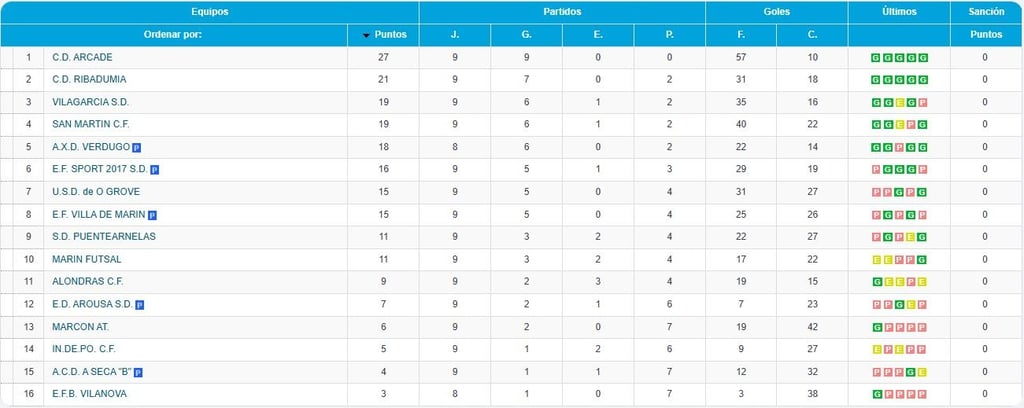Click the blue P icon beside A.C.D. A SECA "B"
This screenshot has width=1024, height=408.
(x=138, y=373)
